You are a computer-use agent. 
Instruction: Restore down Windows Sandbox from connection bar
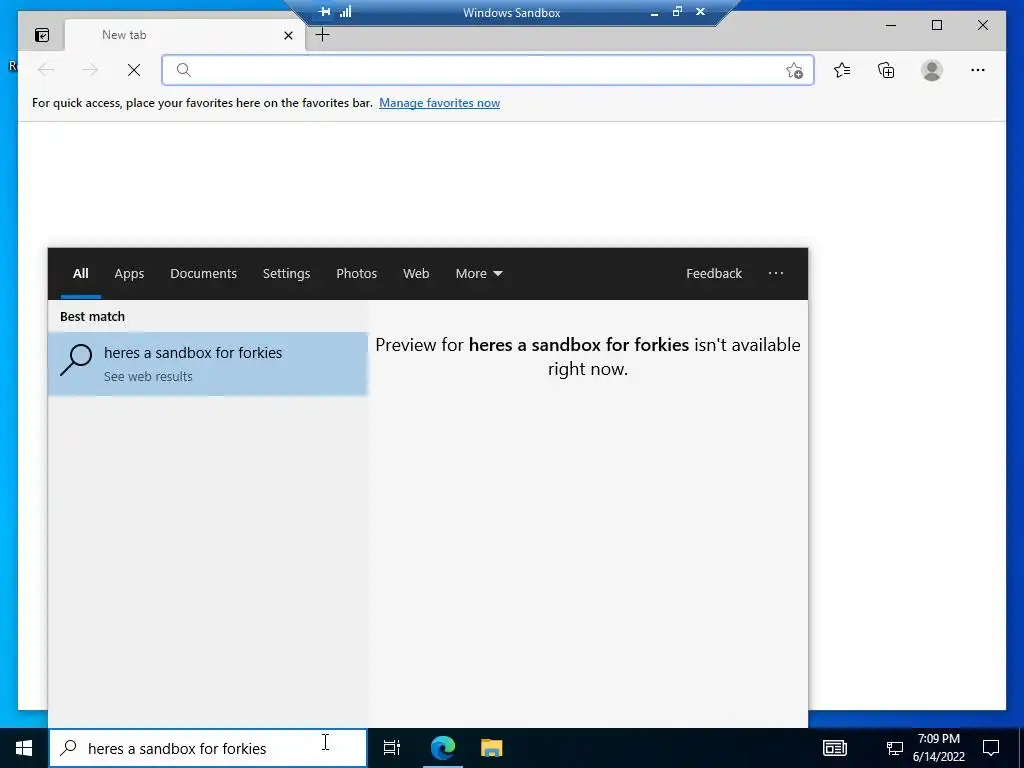point(677,12)
